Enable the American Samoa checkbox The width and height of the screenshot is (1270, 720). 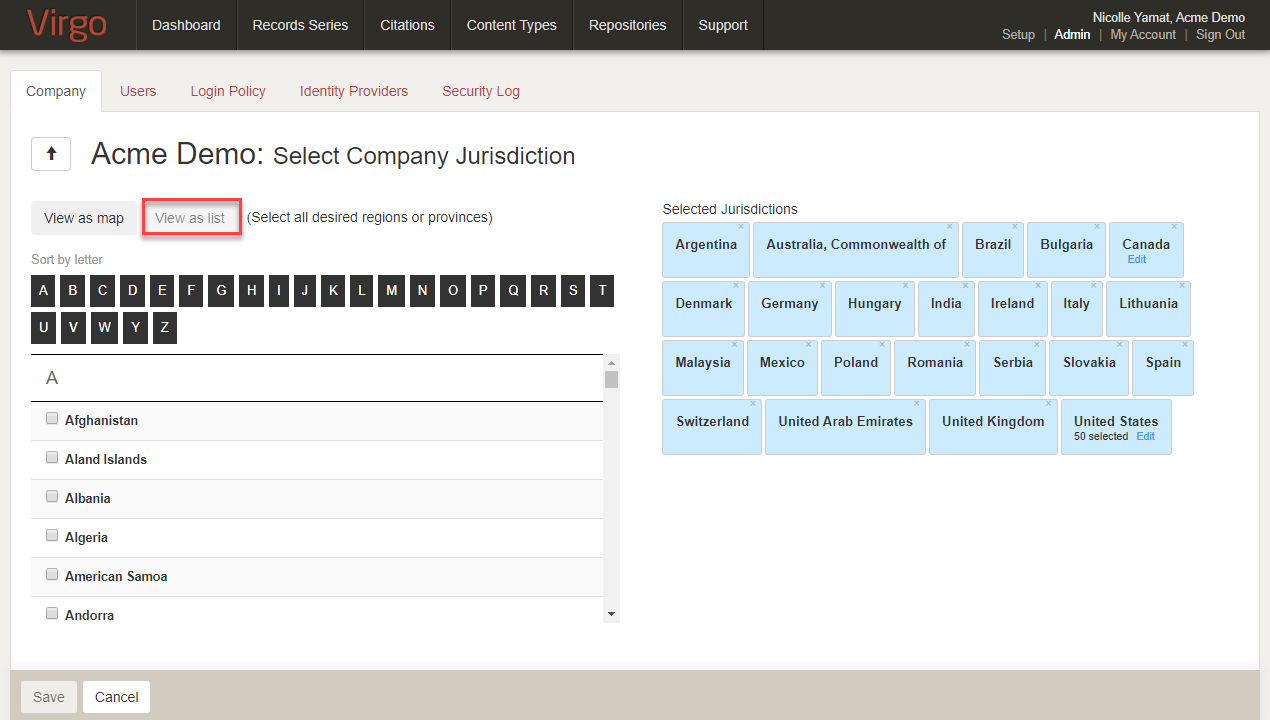pos(52,575)
